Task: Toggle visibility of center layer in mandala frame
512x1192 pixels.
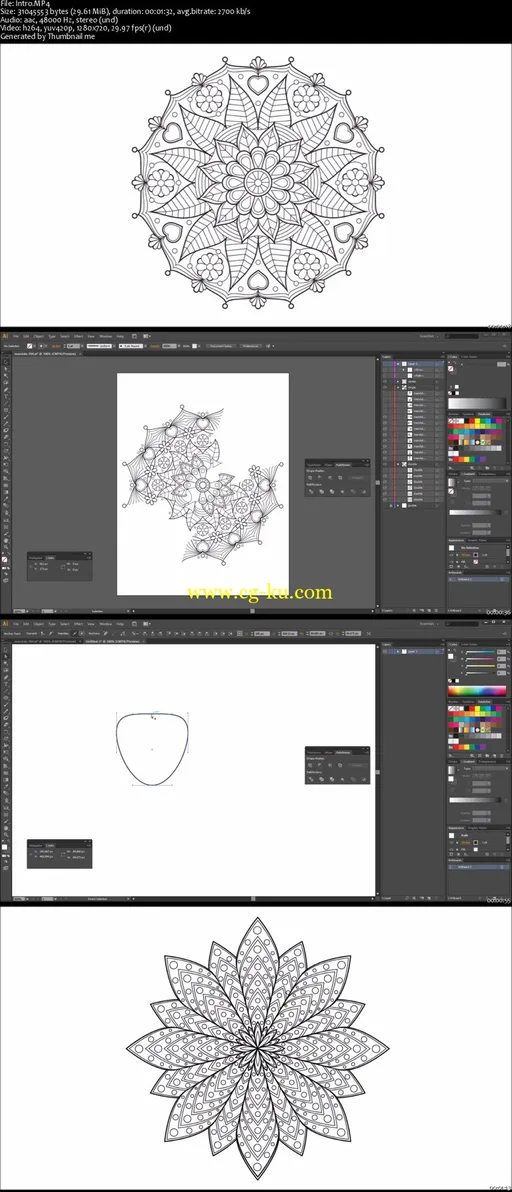Action: [385, 382]
